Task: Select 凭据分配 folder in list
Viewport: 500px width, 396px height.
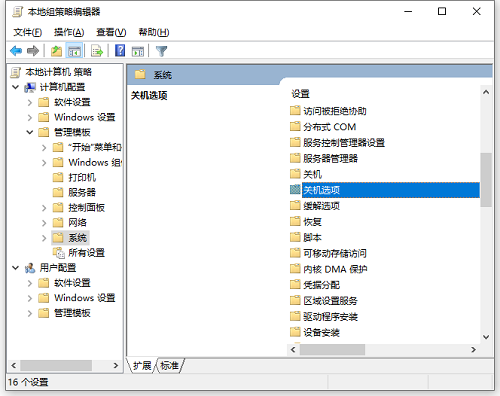Action: [x=321, y=285]
